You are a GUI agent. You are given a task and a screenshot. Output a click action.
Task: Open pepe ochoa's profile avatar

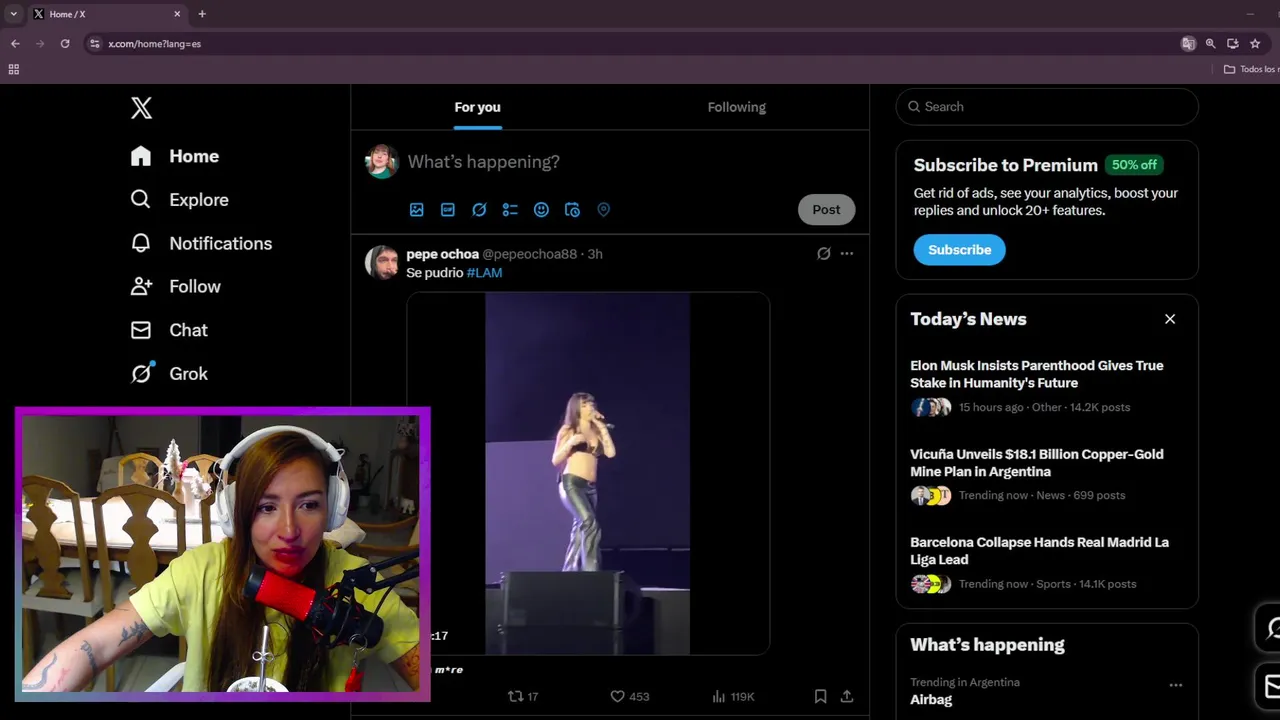click(381, 262)
